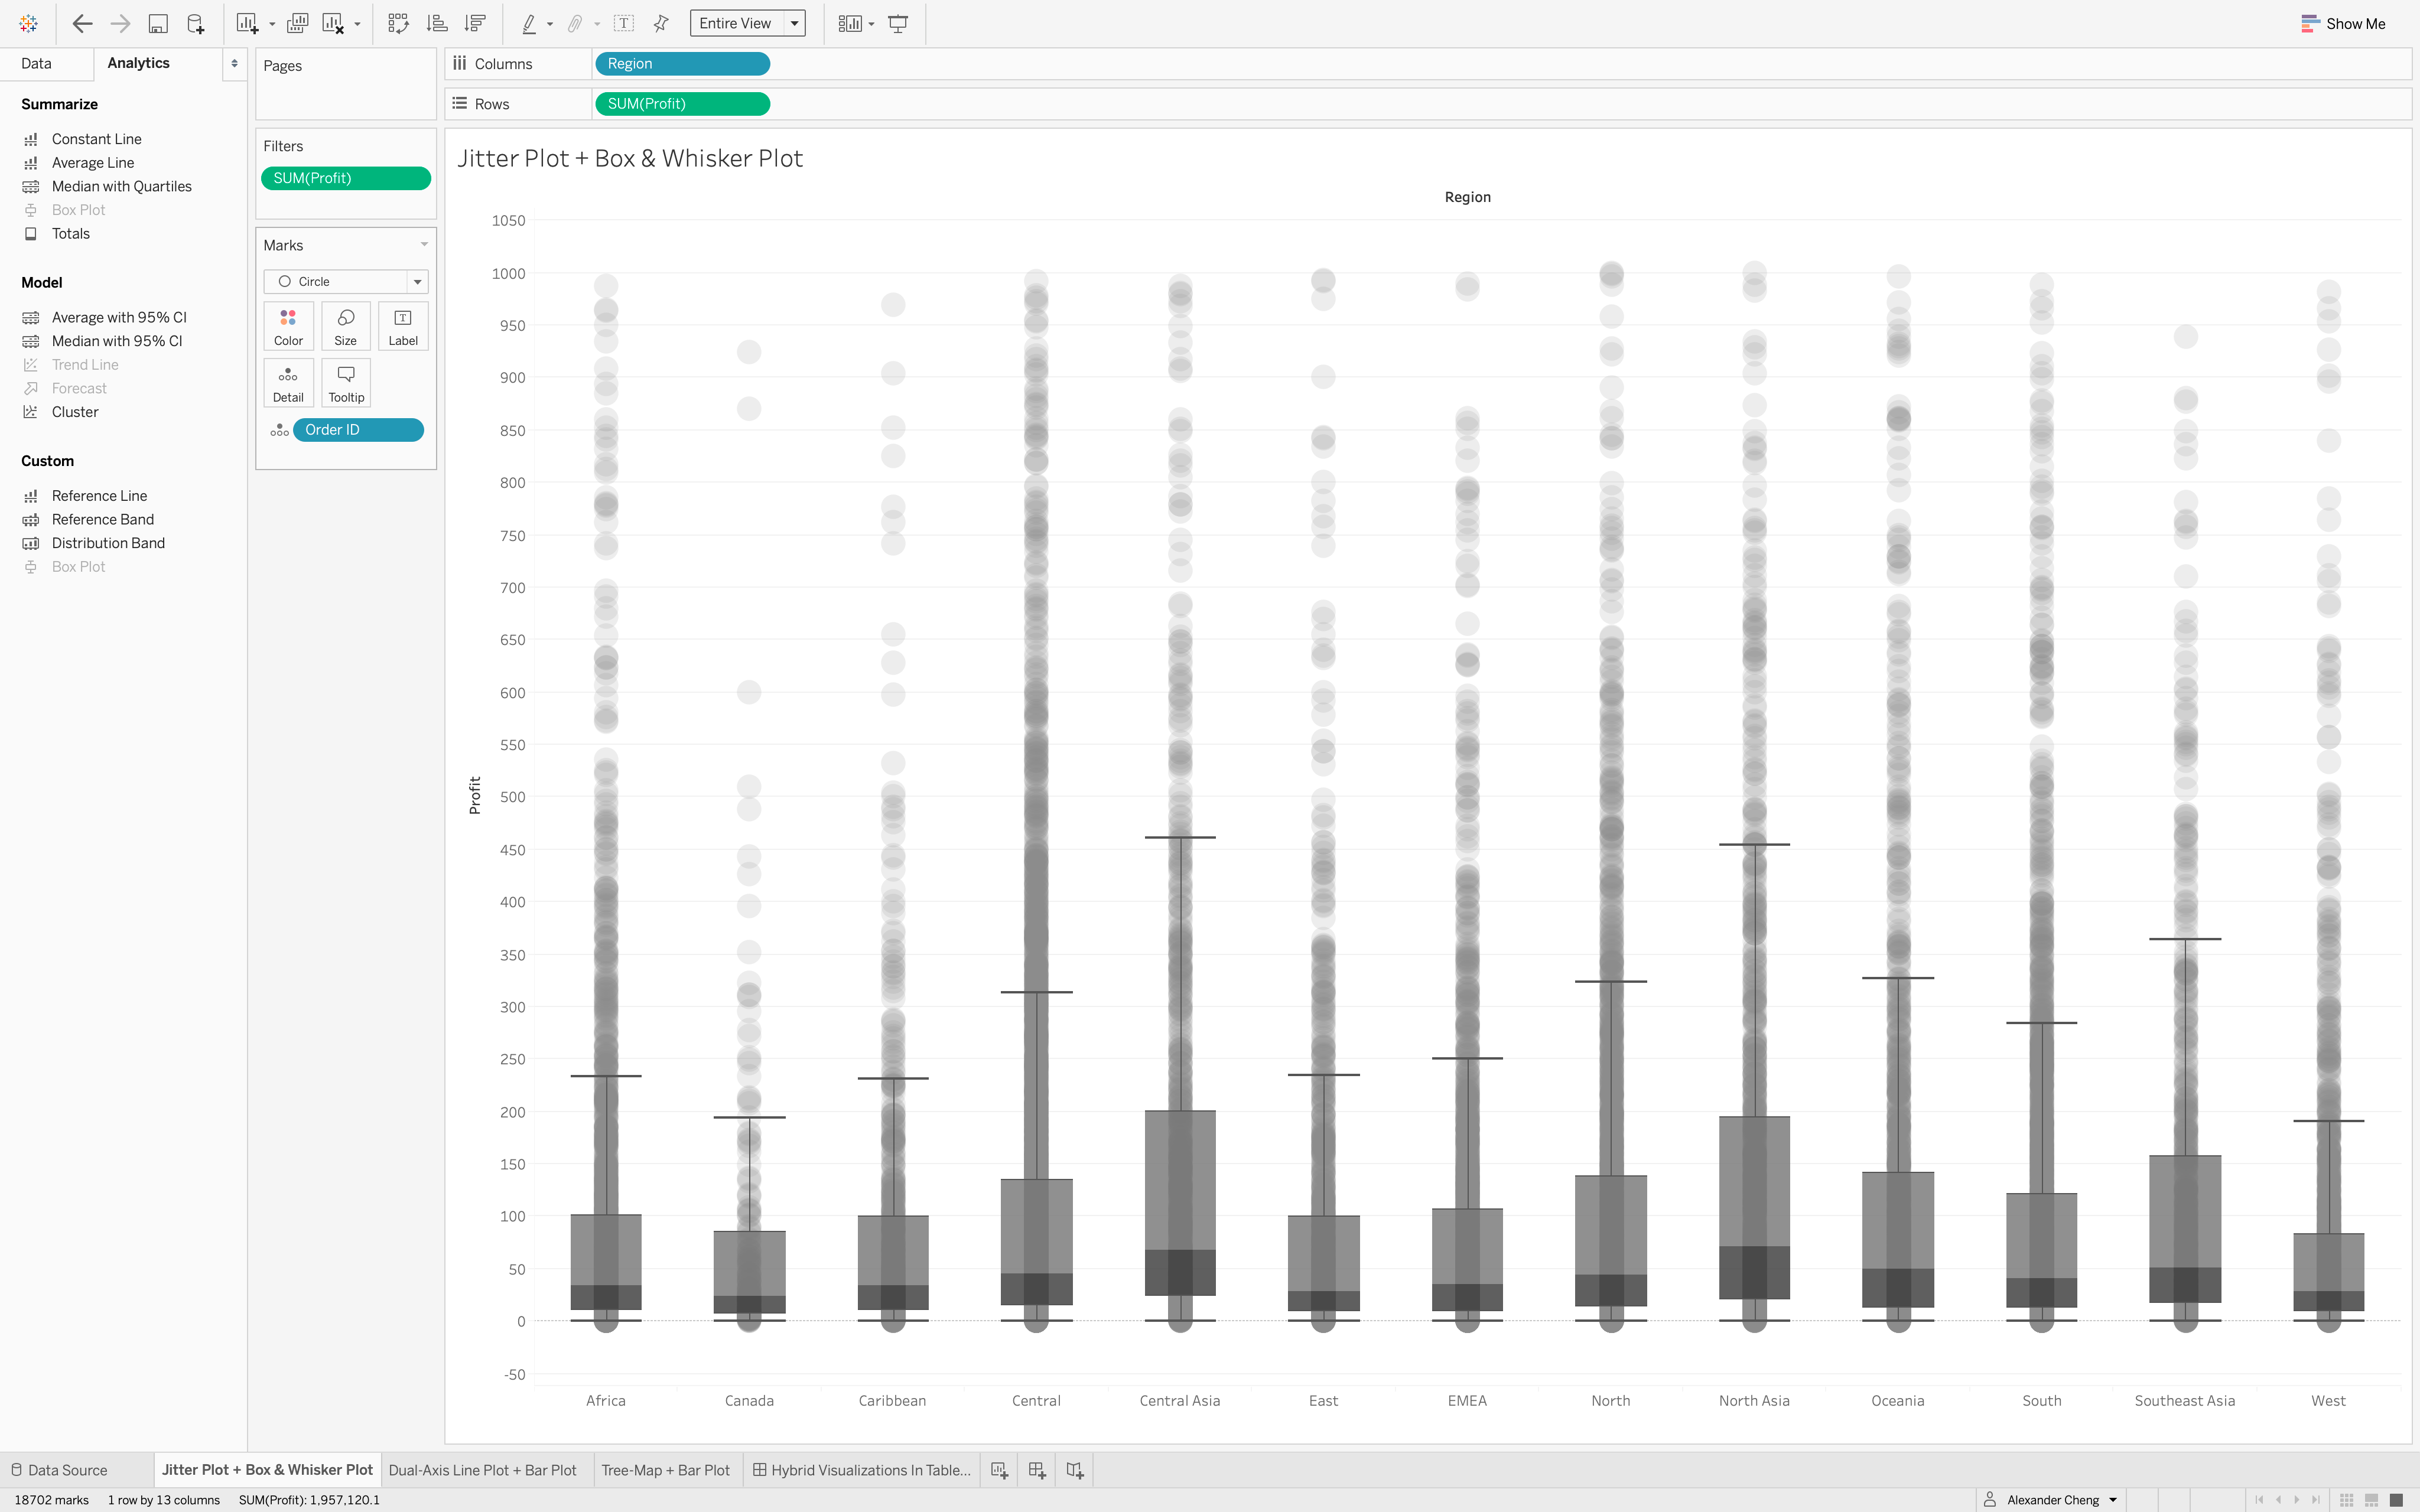
Task: Activate the highlight pen tool
Action: (x=529, y=23)
